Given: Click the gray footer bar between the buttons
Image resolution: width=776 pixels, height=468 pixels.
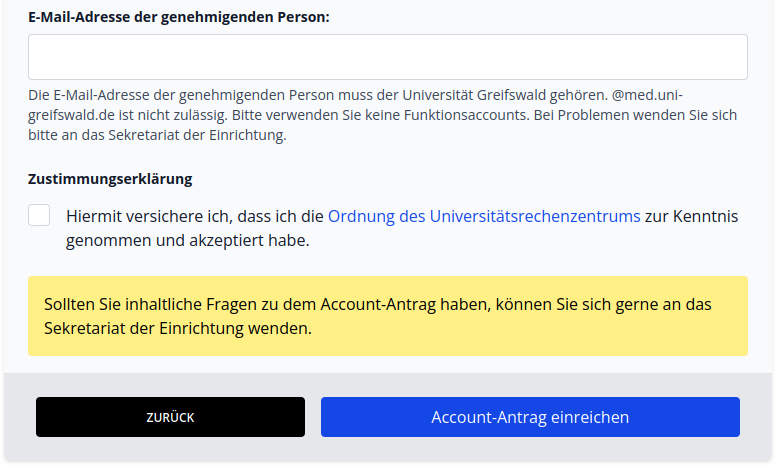Looking at the screenshot, I should pyautogui.click(x=312, y=417).
